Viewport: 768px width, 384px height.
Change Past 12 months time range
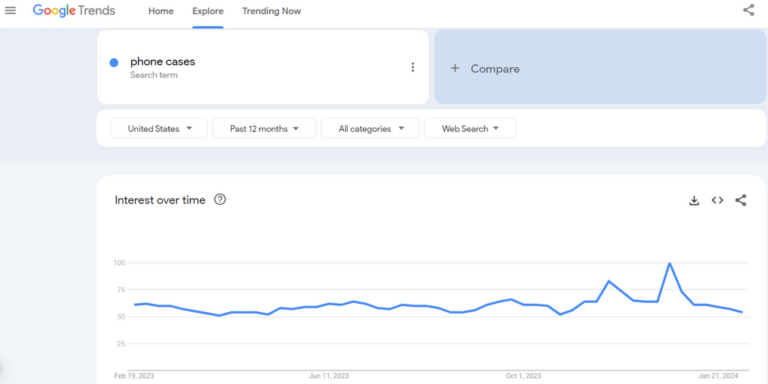264,129
